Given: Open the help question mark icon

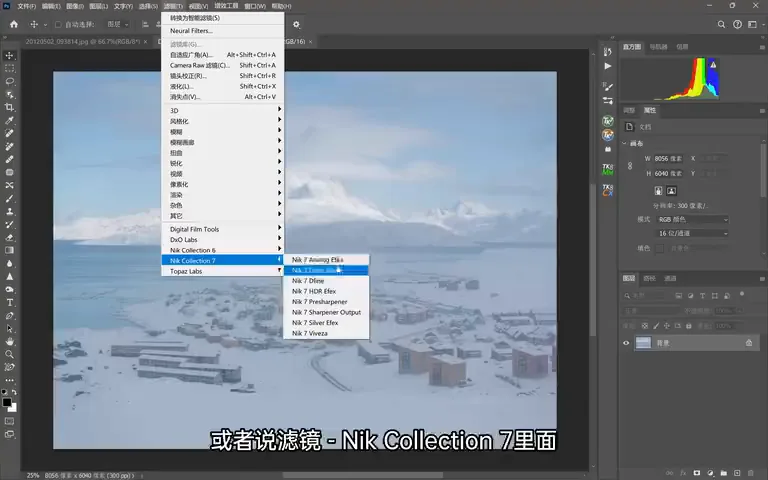Looking at the screenshot, I should click(737, 24).
